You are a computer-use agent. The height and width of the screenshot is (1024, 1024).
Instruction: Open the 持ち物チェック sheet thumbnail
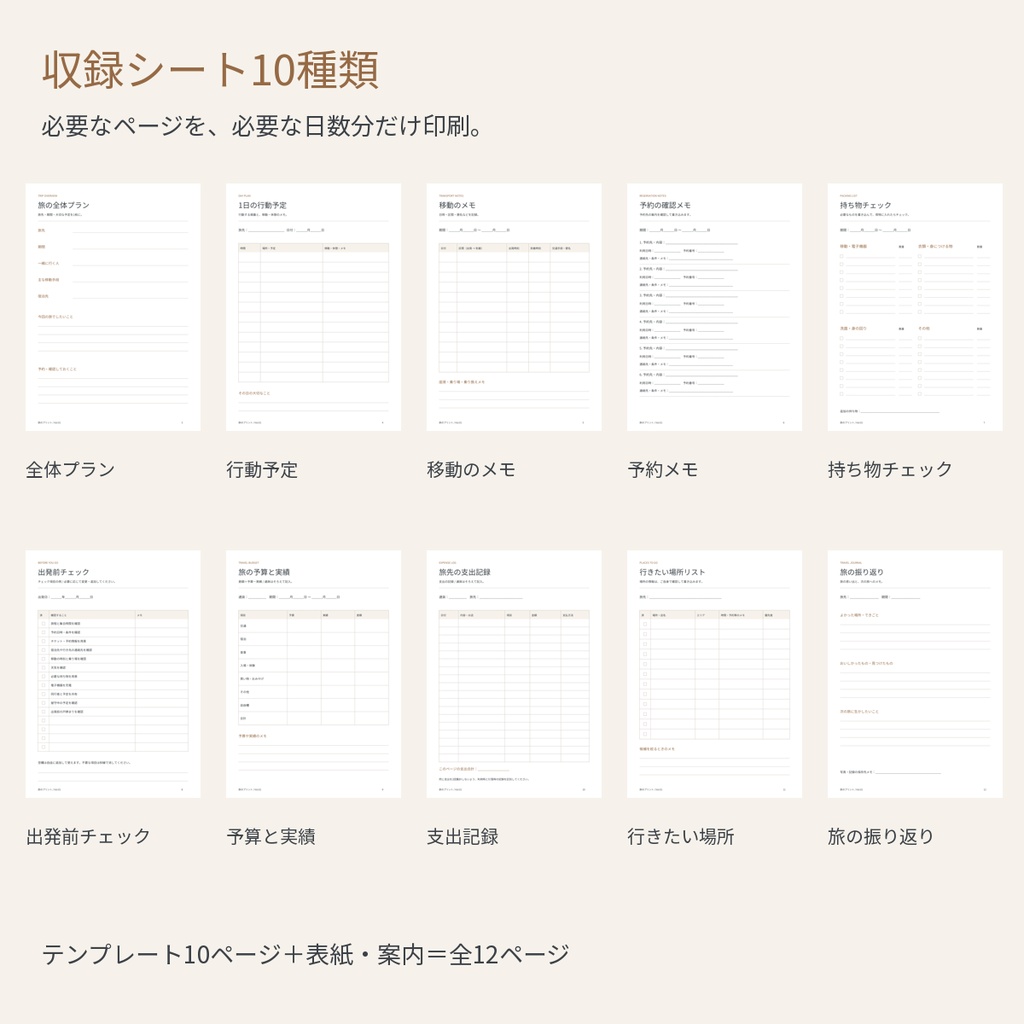pos(915,307)
